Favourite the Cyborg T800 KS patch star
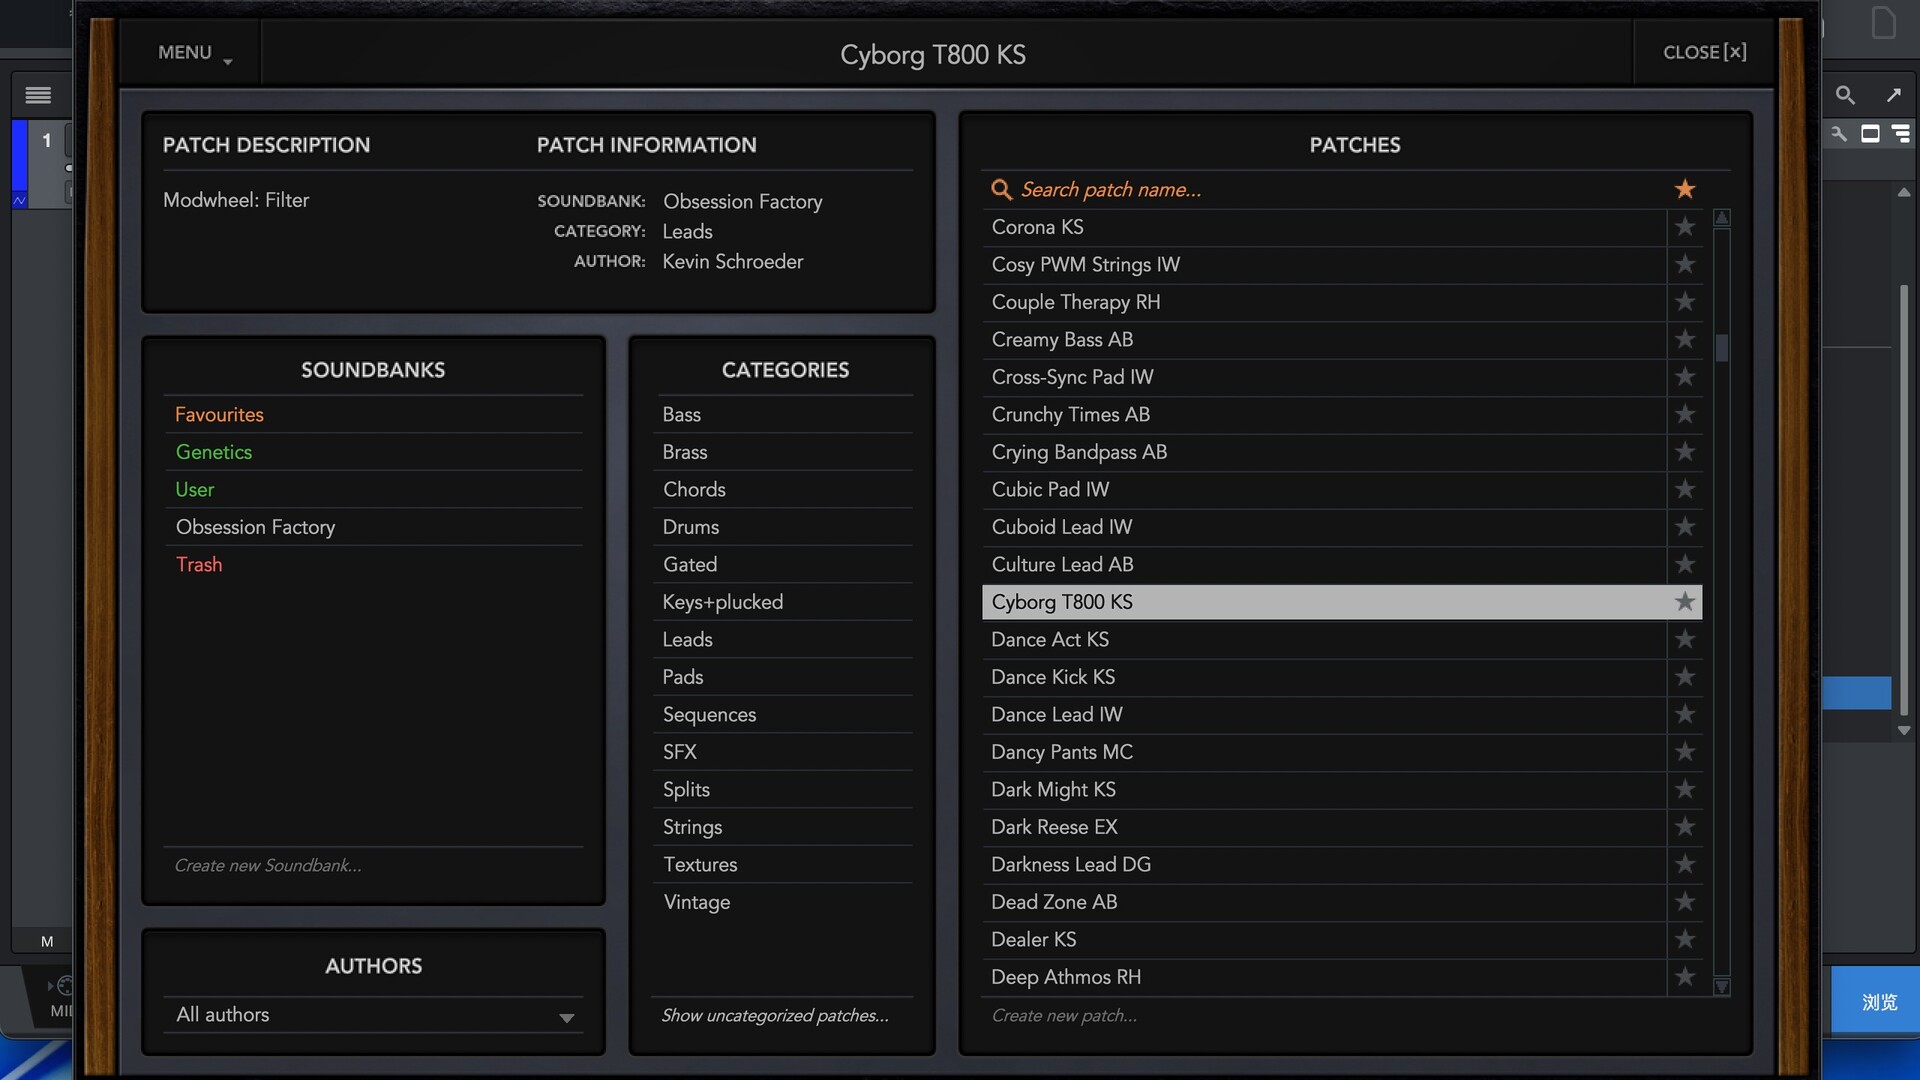The width and height of the screenshot is (1920, 1080). pyautogui.click(x=1685, y=602)
